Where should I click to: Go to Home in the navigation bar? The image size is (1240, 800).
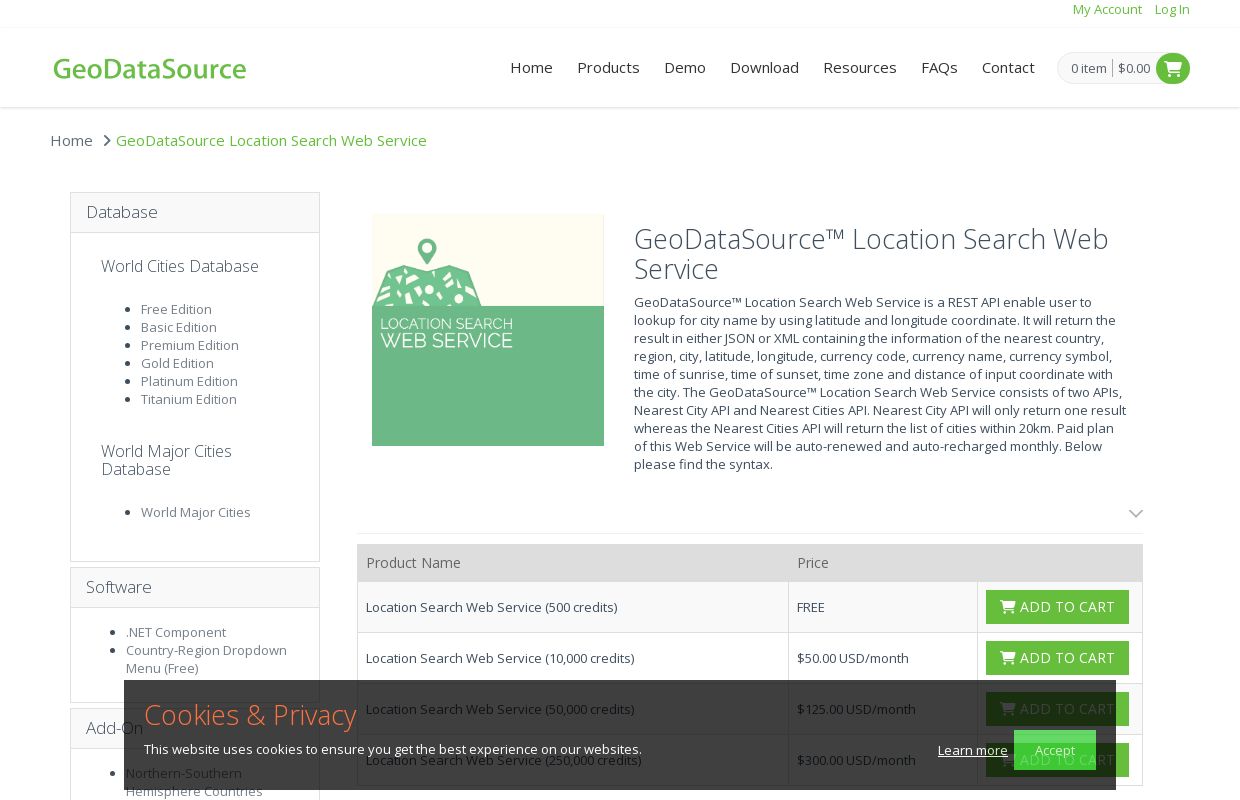pyautogui.click(x=531, y=67)
